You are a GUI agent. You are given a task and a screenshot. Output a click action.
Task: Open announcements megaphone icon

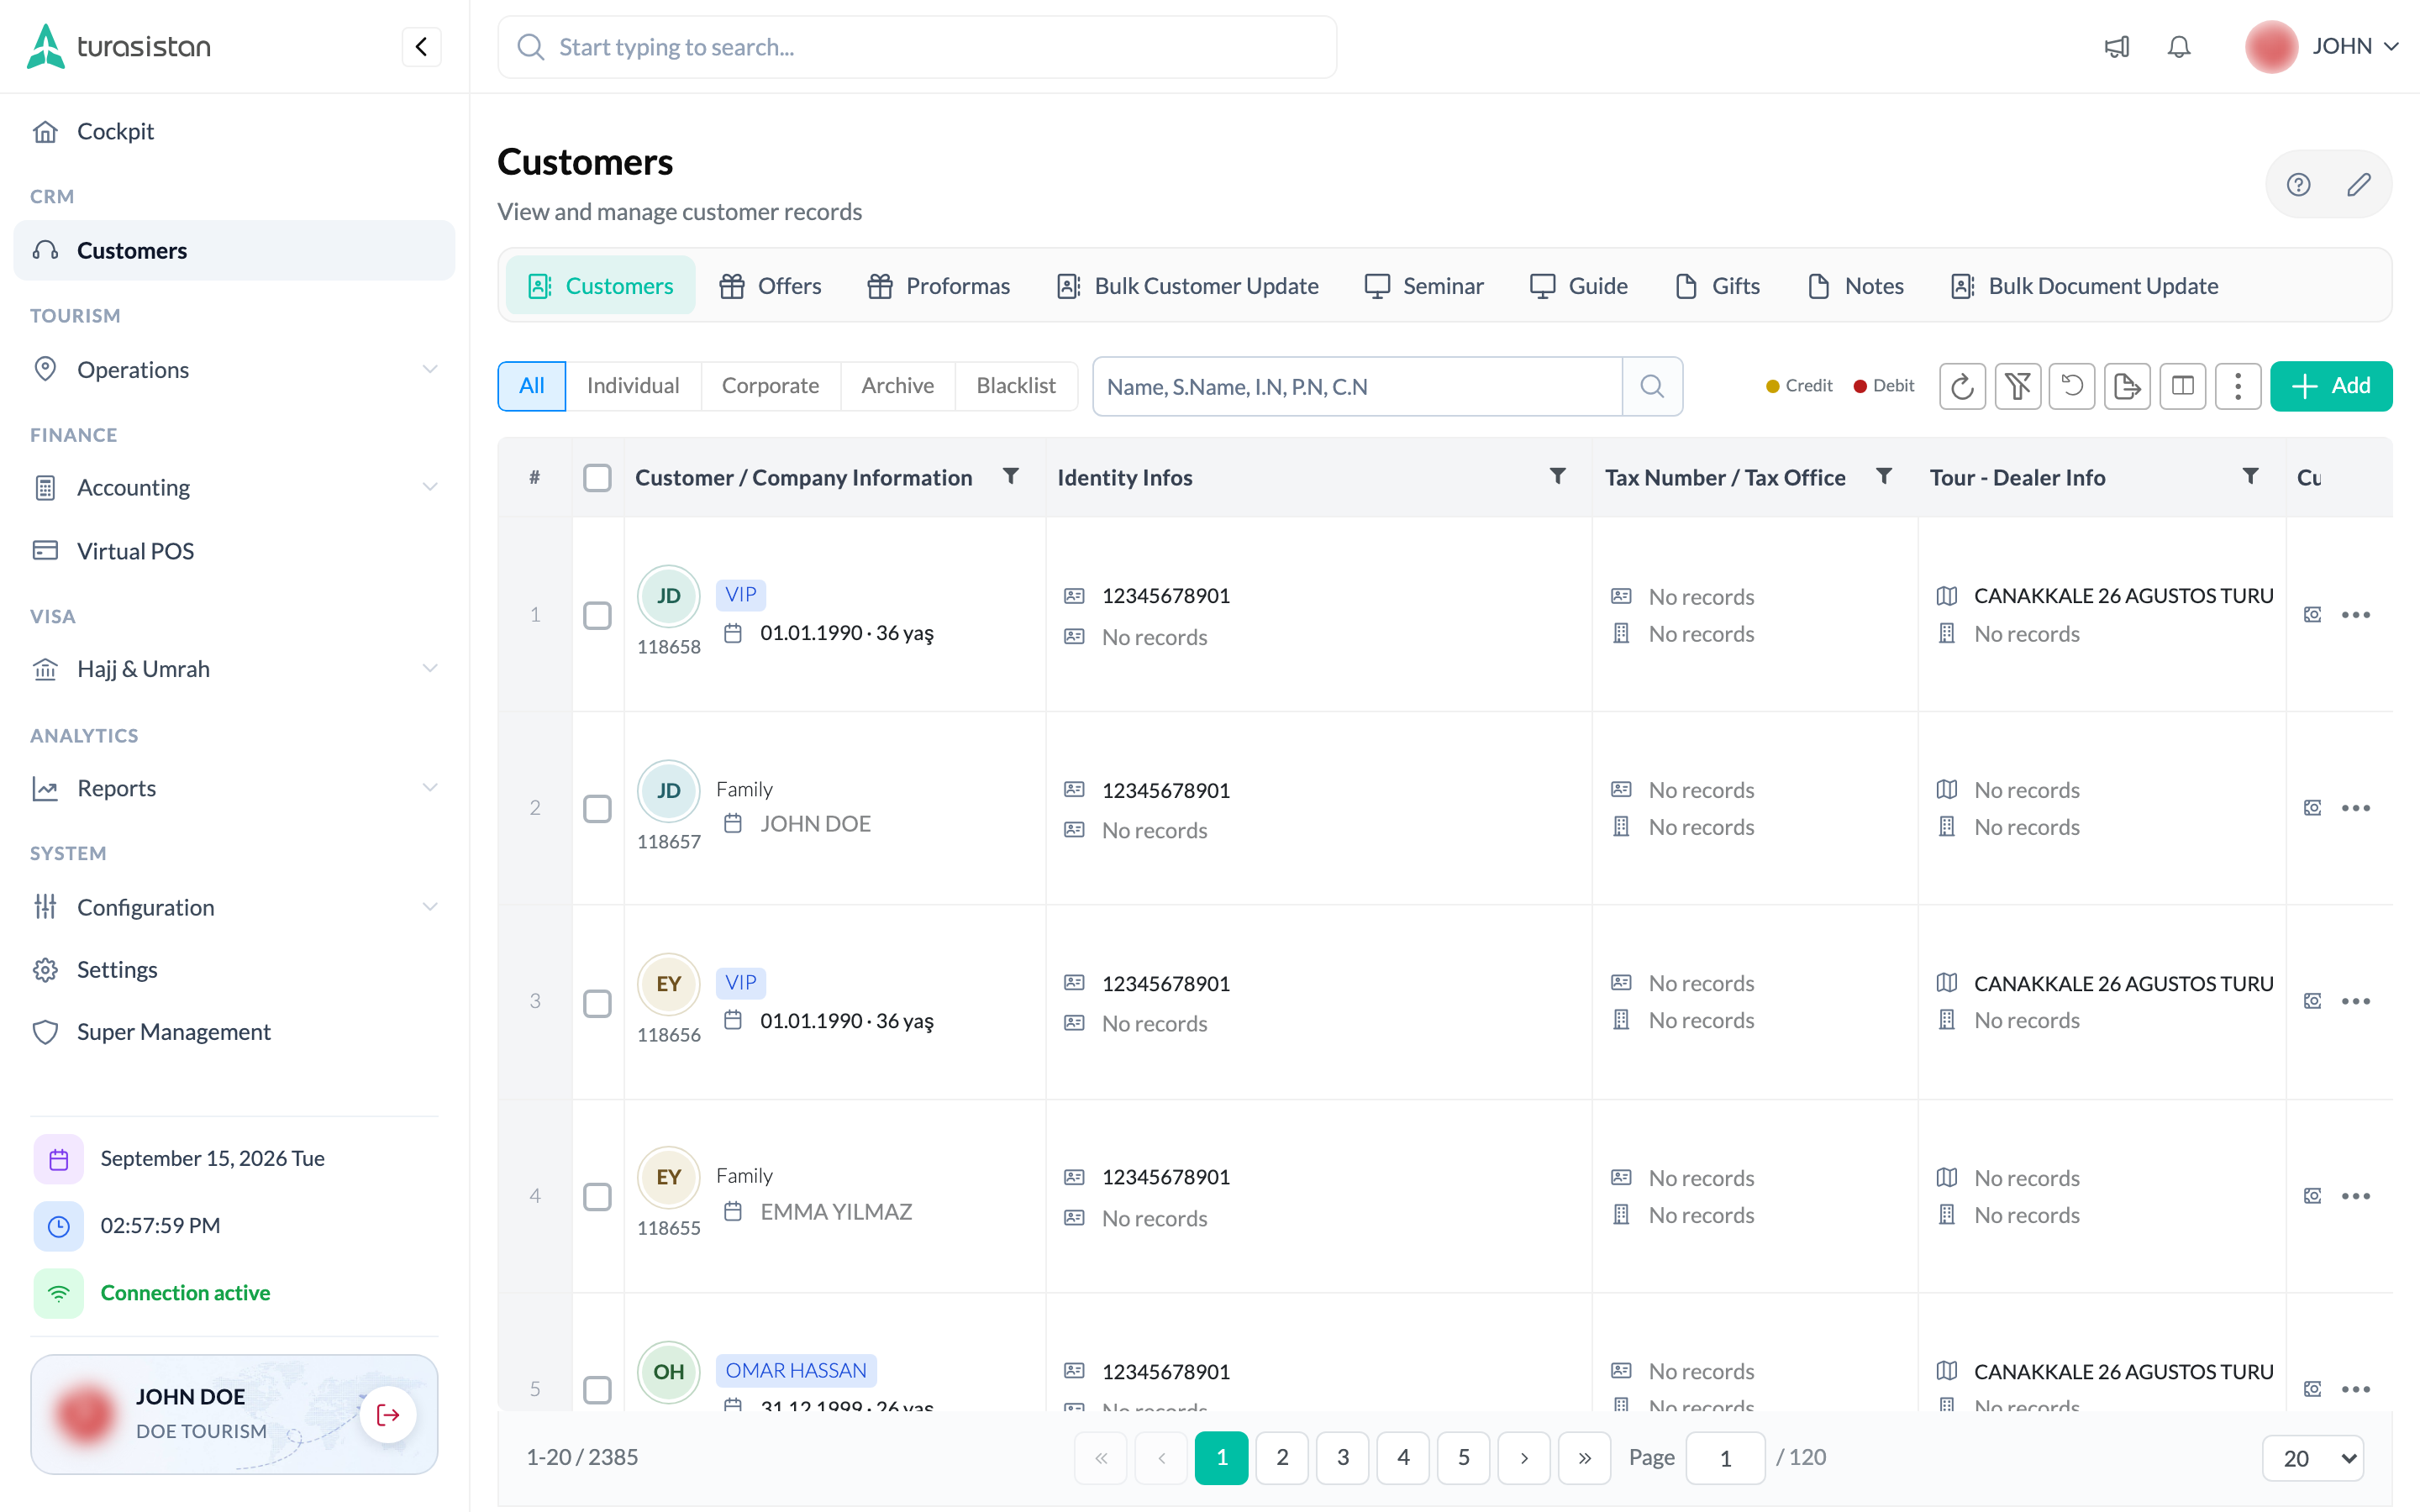(x=2117, y=47)
